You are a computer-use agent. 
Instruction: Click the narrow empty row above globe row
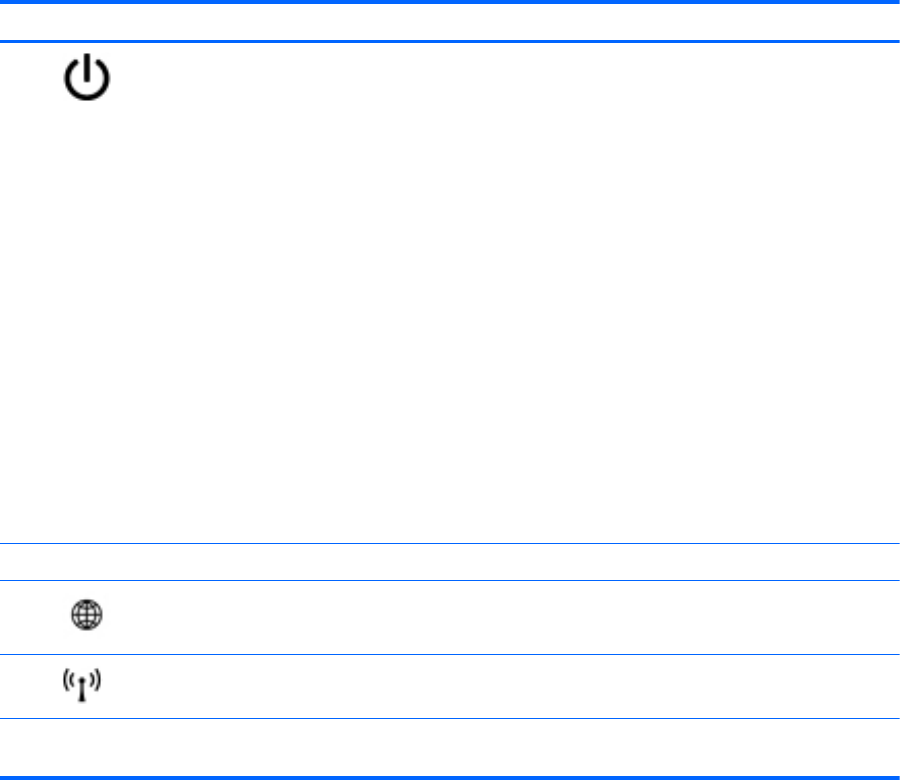click(x=450, y=561)
